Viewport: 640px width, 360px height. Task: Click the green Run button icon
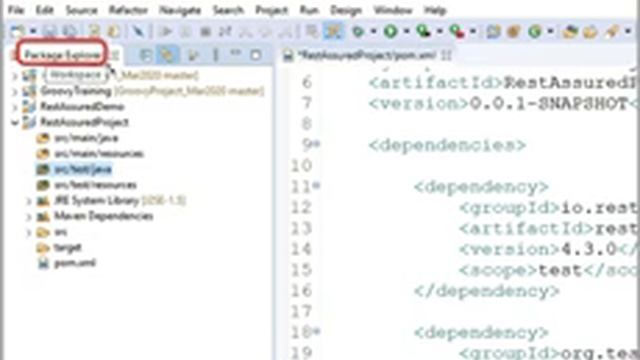391,31
